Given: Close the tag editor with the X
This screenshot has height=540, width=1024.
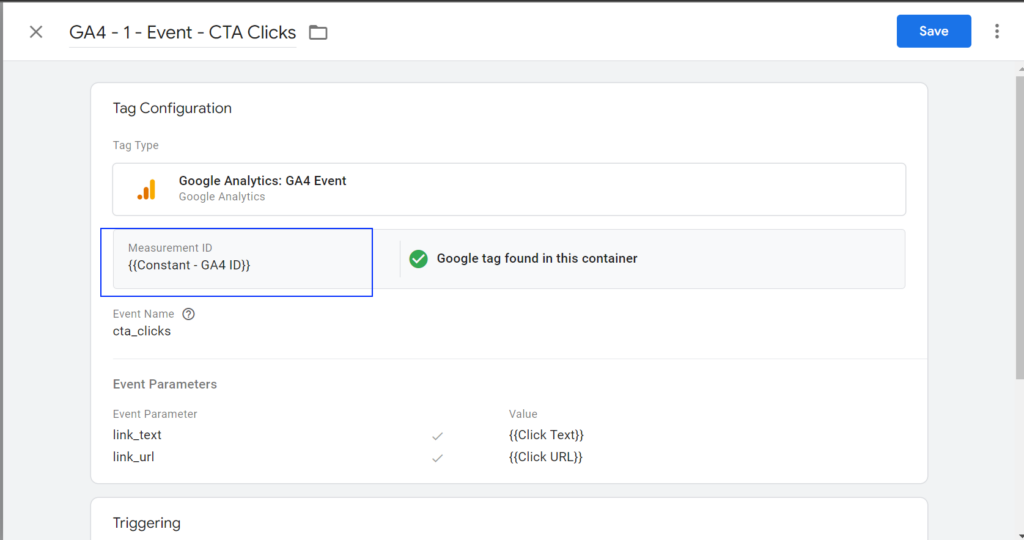Looking at the screenshot, I should [36, 32].
